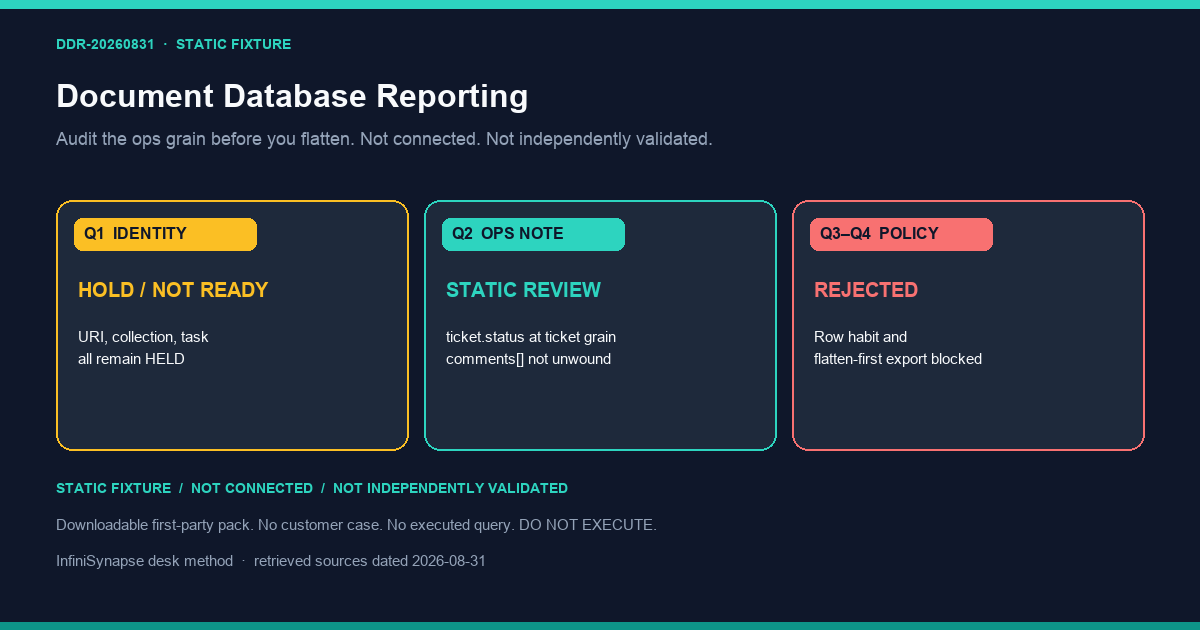Image resolution: width=1200 pixels, height=630 pixels.
Task: Click 'Row habit and' line
Action: click(x=860, y=337)
